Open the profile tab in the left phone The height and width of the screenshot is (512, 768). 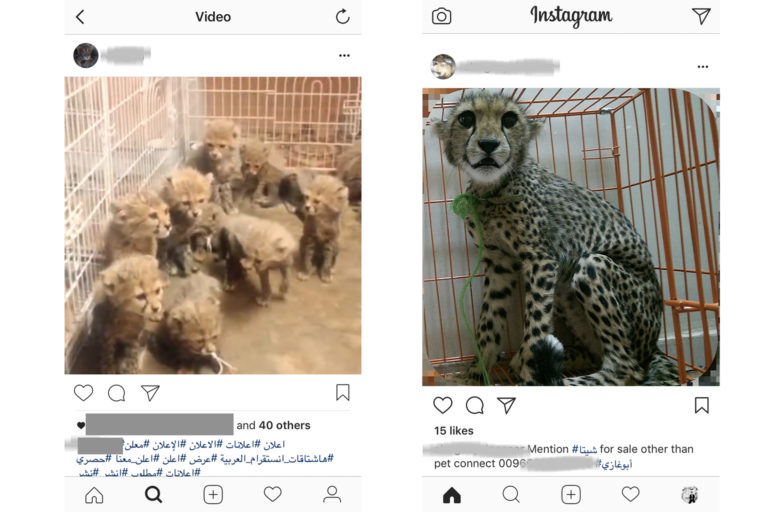(332, 494)
